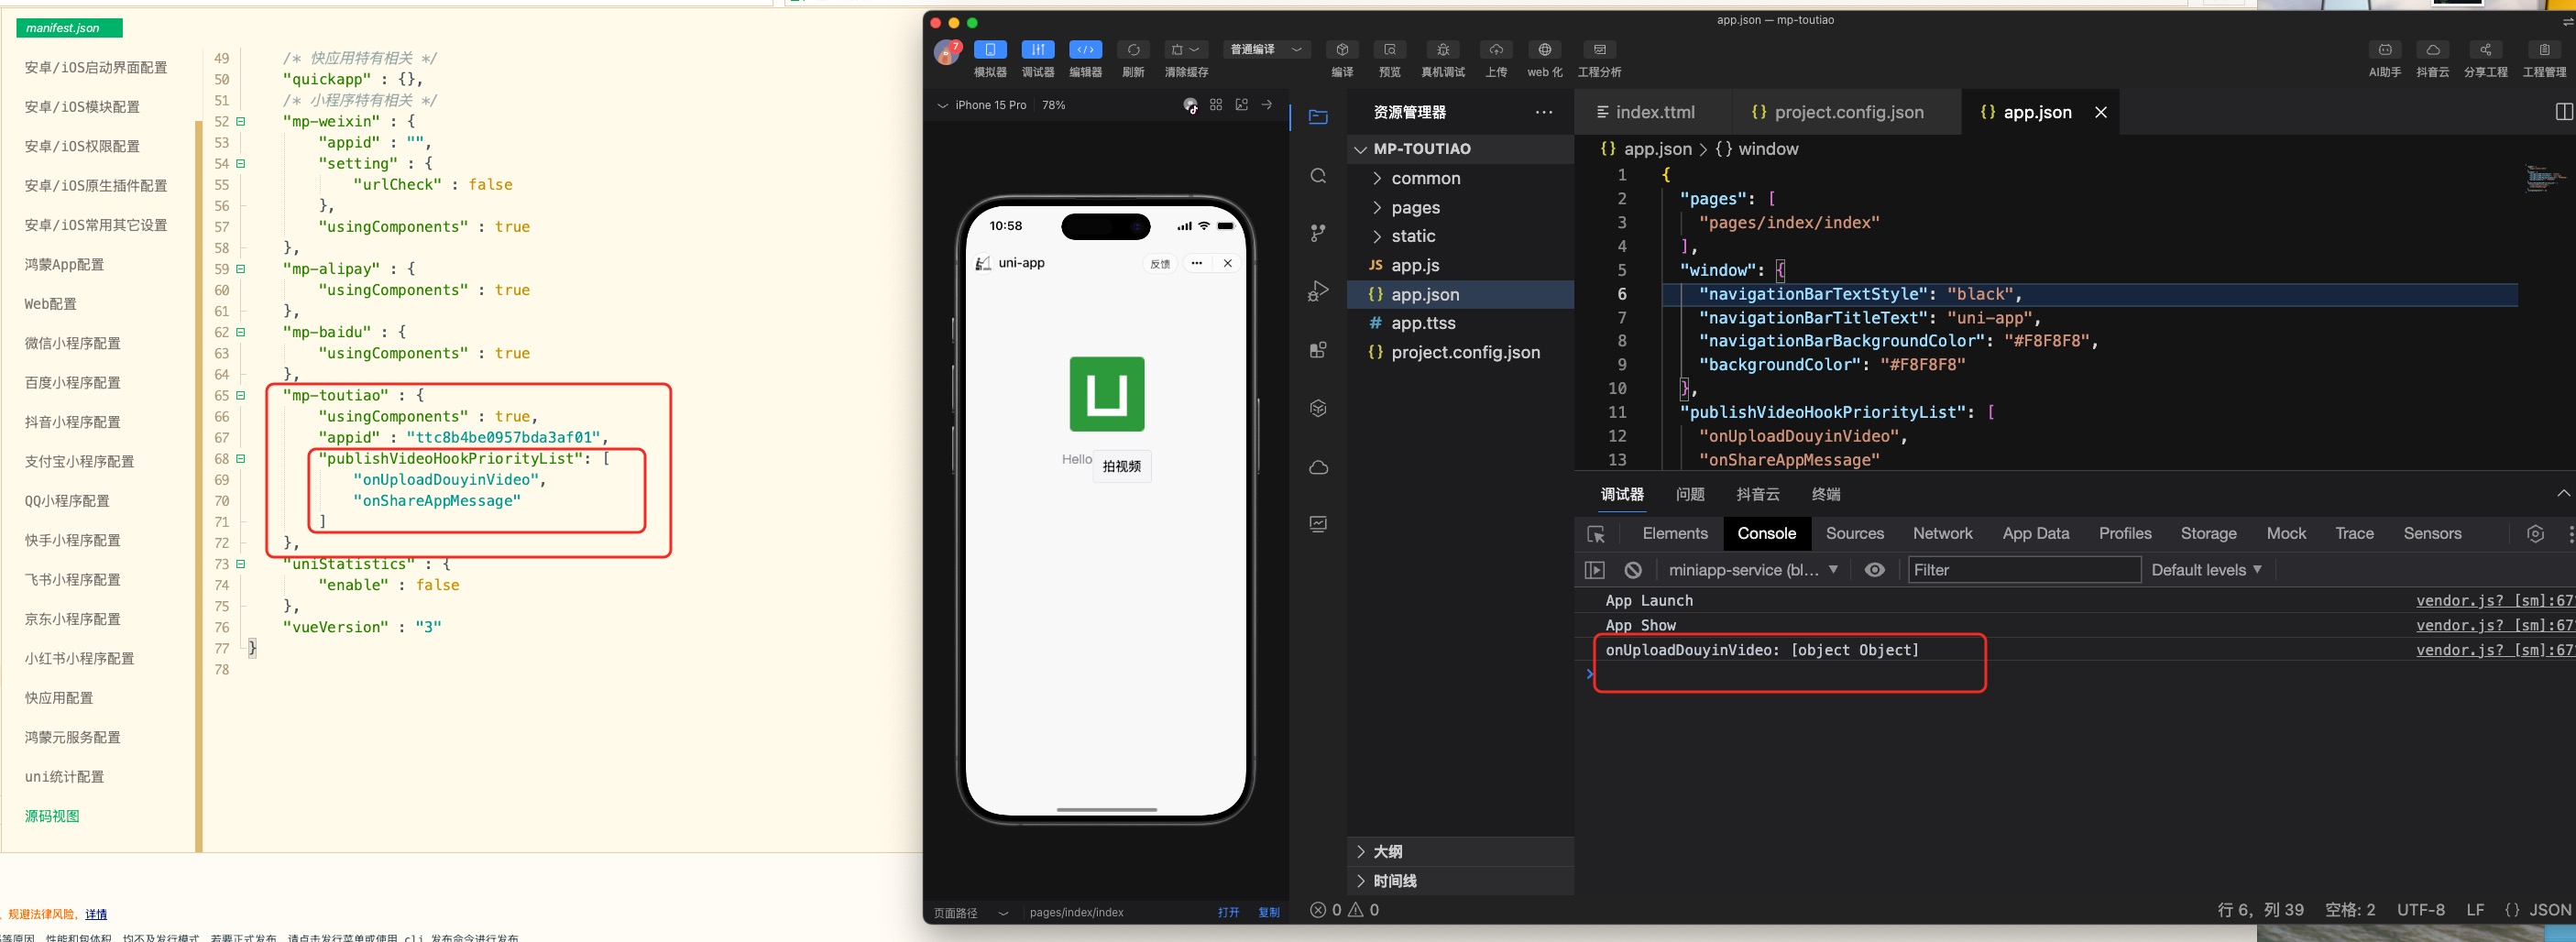The image size is (2576, 942).
Task: Click the 拍视频 button in simulator
Action: coord(1121,467)
